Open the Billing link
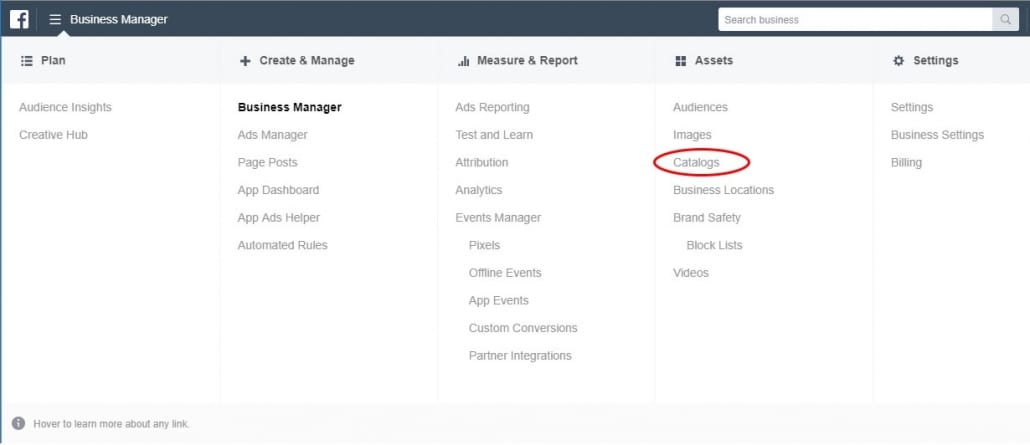This screenshot has width=1030, height=445. [906, 162]
